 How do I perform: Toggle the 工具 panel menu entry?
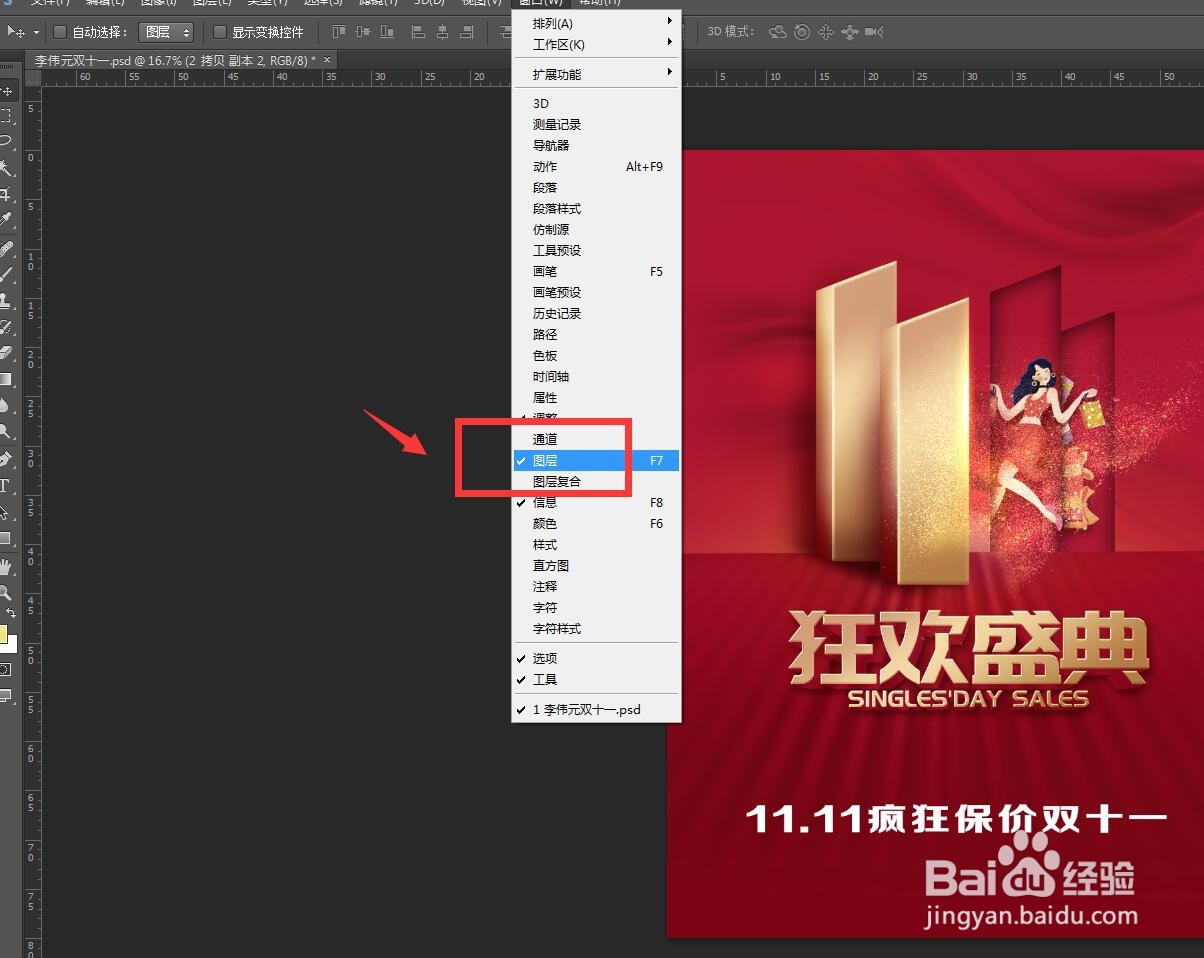pyautogui.click(x=596, y=680)
